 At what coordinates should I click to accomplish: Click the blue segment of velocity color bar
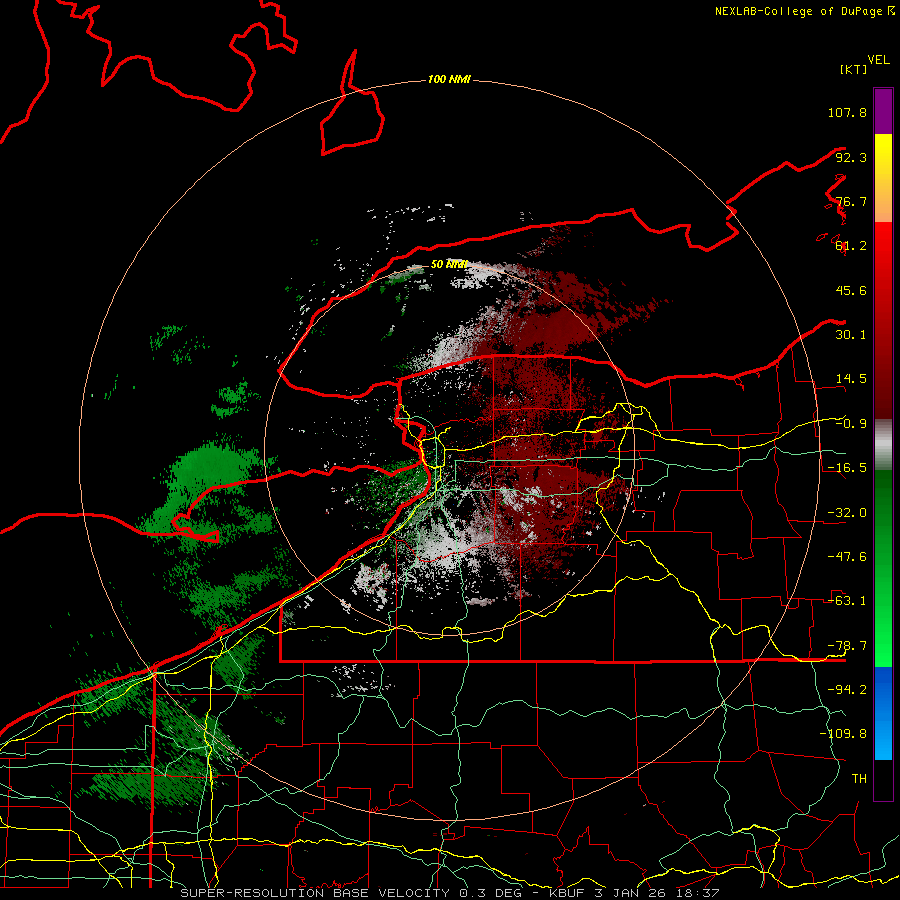click(883, 713)
